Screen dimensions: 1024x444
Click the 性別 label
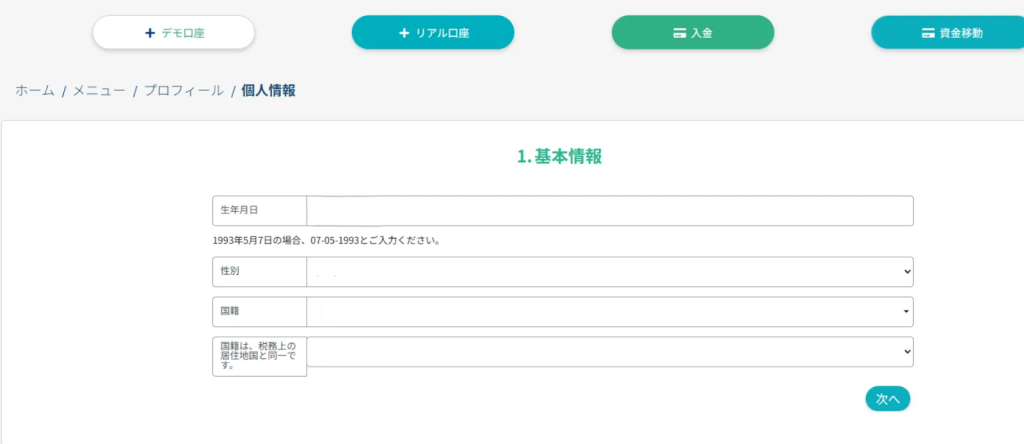coord(230,271)
